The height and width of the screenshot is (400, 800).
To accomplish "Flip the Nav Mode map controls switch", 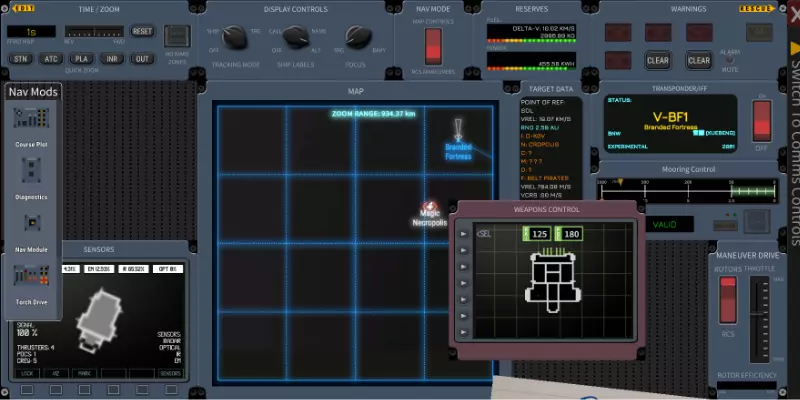I will click(x=433, y=46).
